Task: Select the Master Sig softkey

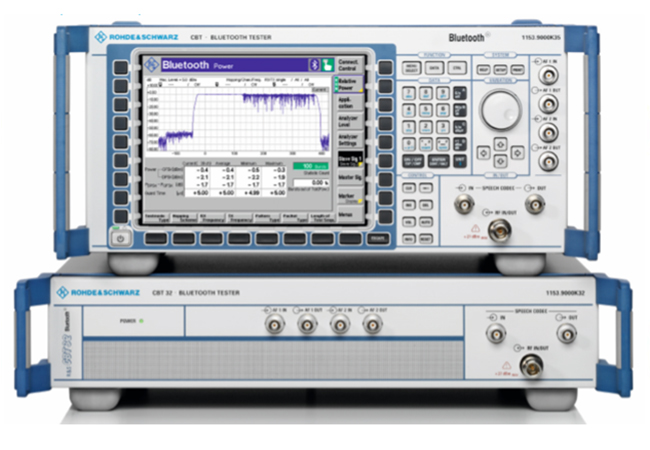Action: coord(350,178)
